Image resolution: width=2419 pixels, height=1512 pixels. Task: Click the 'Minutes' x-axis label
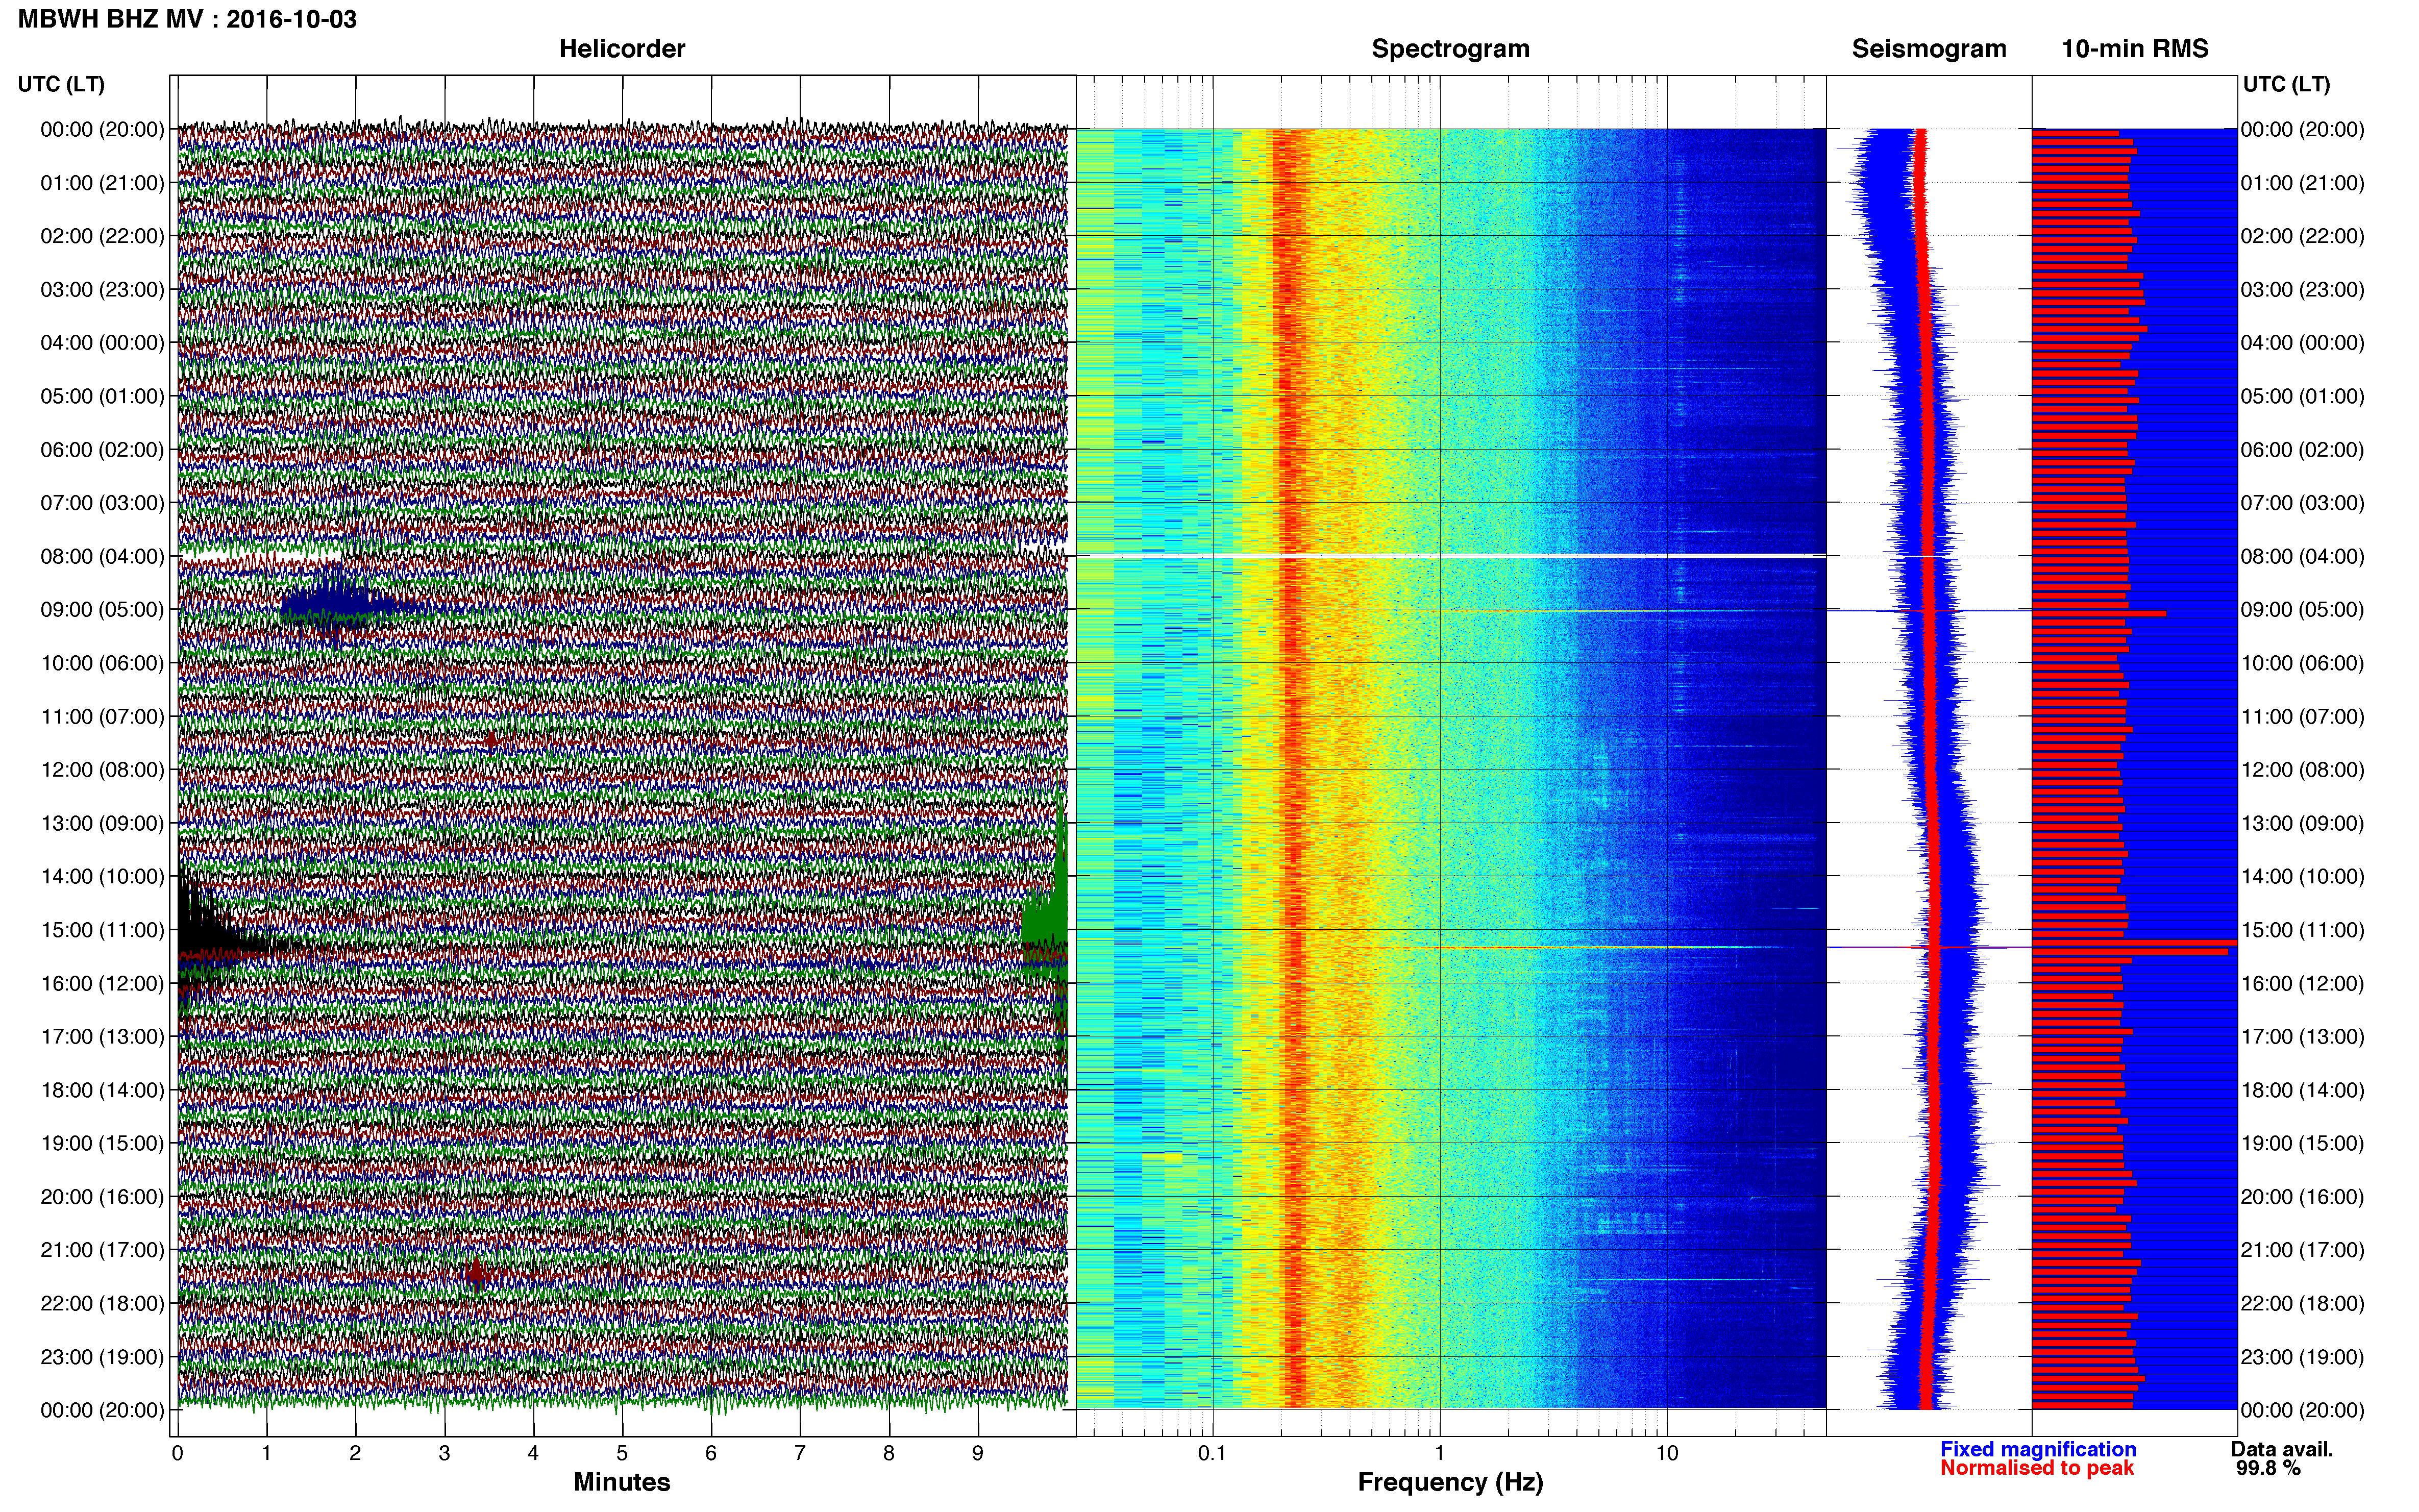[x=622, y=1482]
